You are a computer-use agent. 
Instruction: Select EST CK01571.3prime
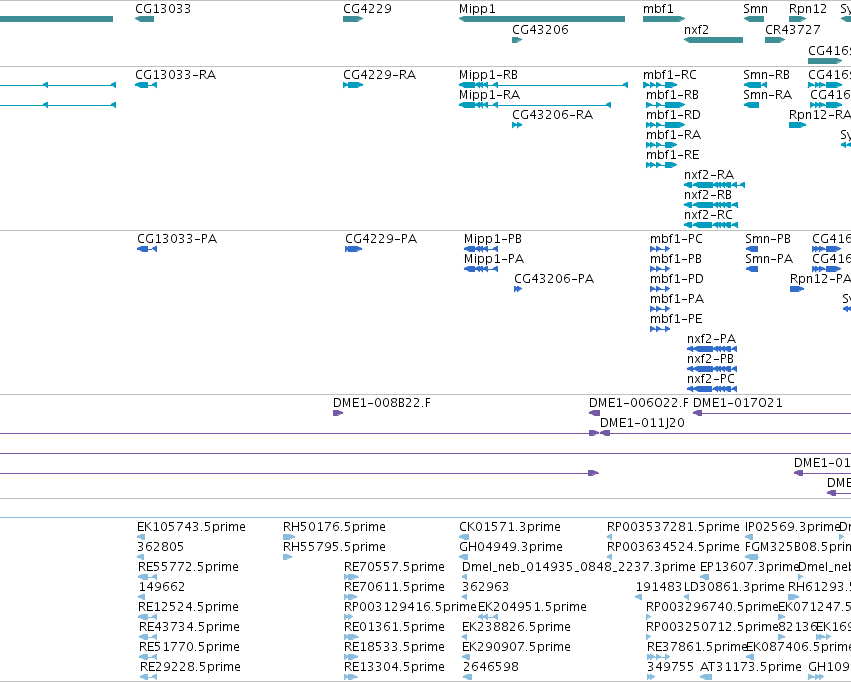pos(463,537)
